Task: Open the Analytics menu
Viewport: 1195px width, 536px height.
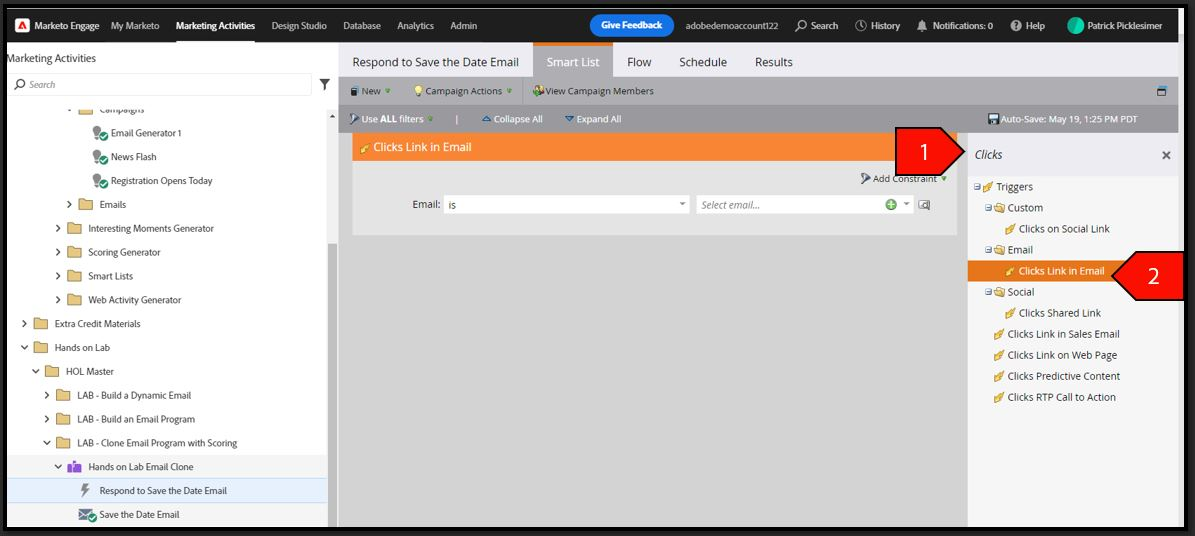Action: pyautogui.click(x=415, y=25)
